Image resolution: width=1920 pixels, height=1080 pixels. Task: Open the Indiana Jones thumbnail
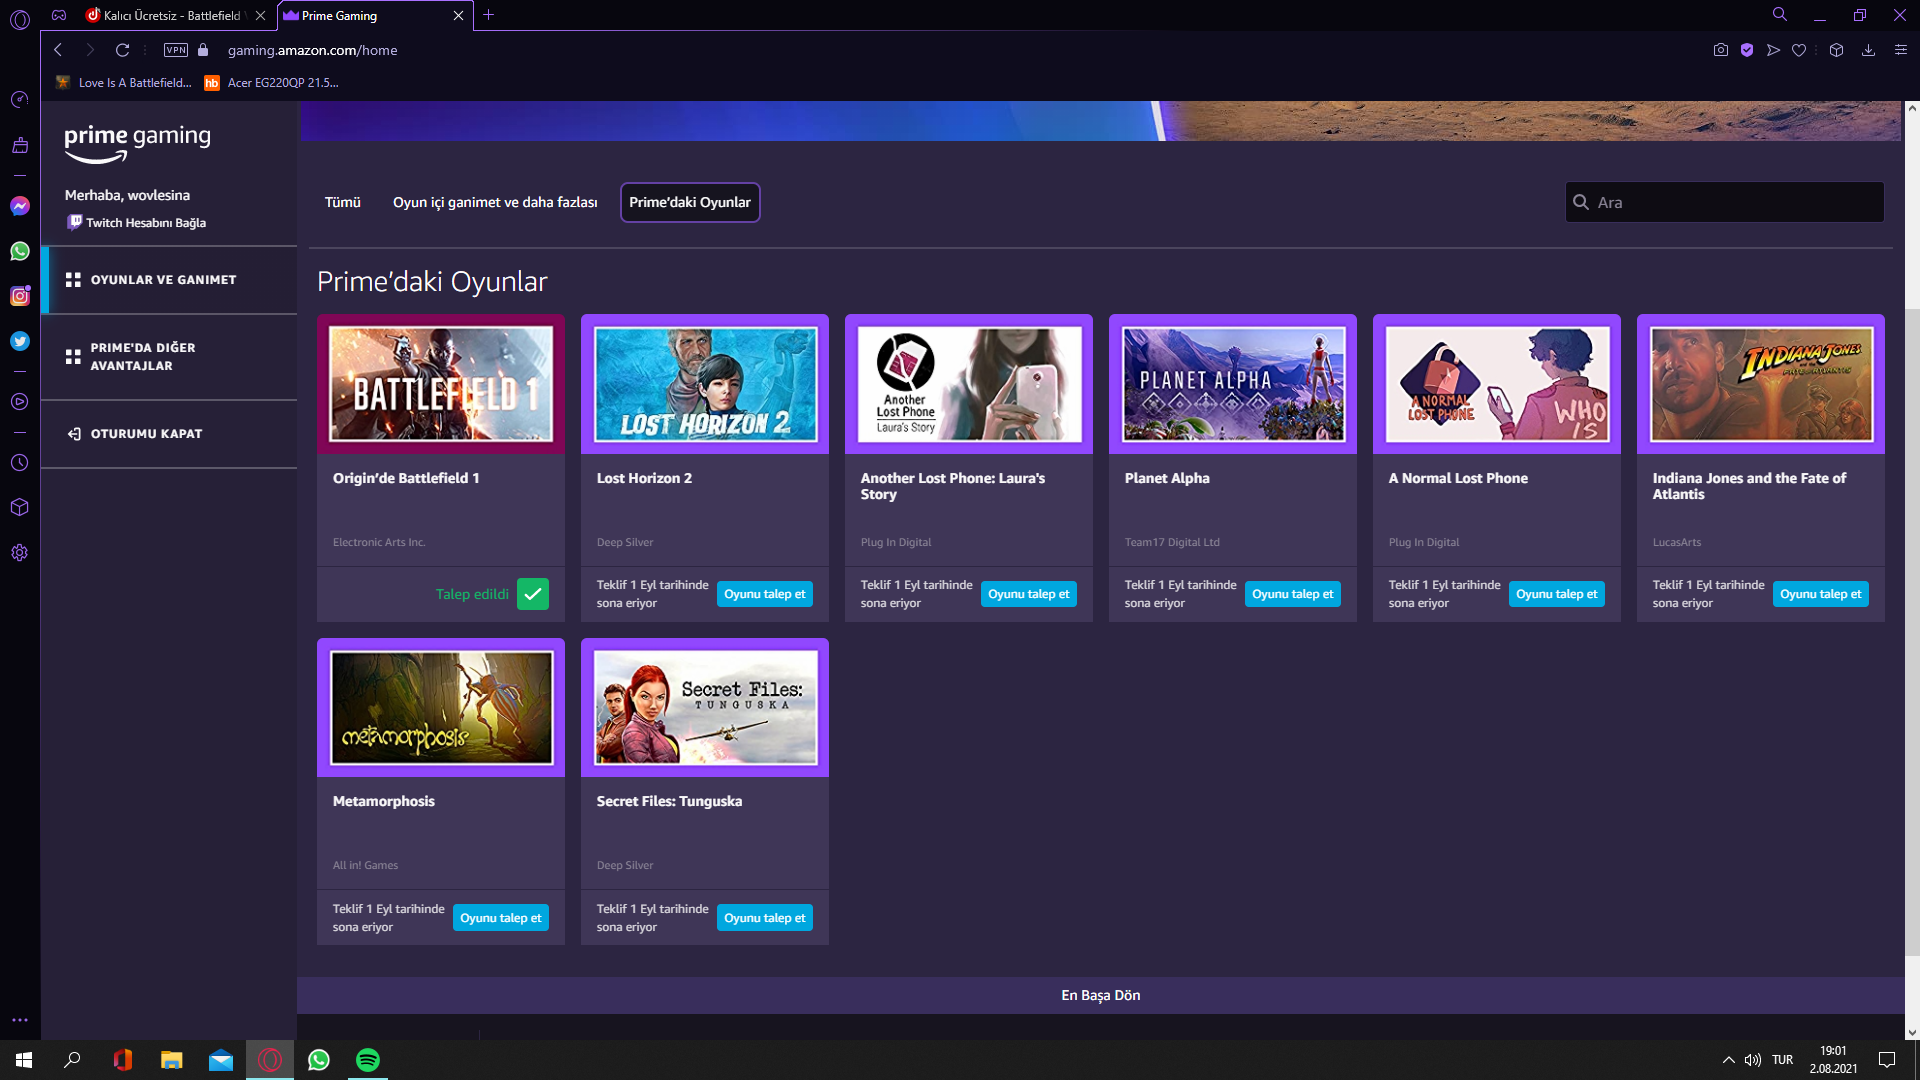point(1761,384)
